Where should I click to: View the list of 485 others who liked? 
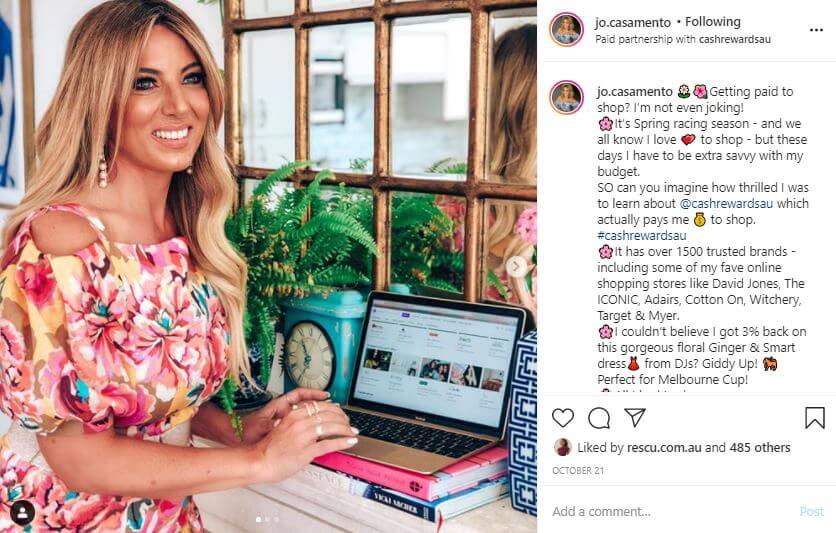[760, 448]
